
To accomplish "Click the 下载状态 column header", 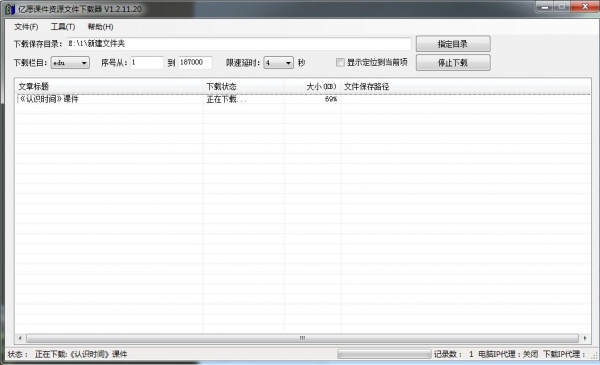I will [243, 86].
